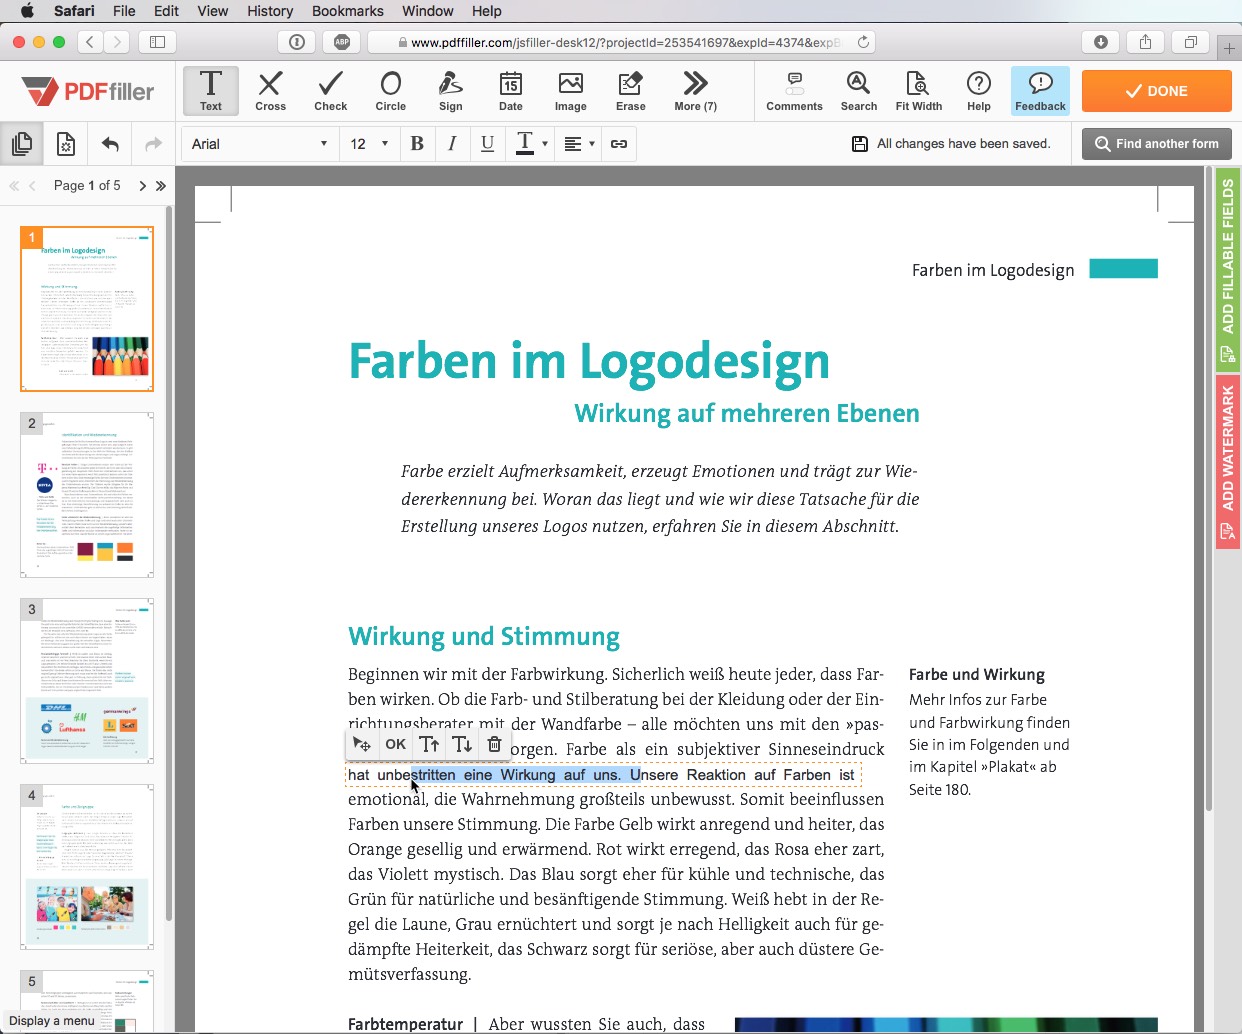Image resolution: width=1242 pixels, height=1034 pixels.
Task: Open text alignment dropdown
Action: (579, 144)
